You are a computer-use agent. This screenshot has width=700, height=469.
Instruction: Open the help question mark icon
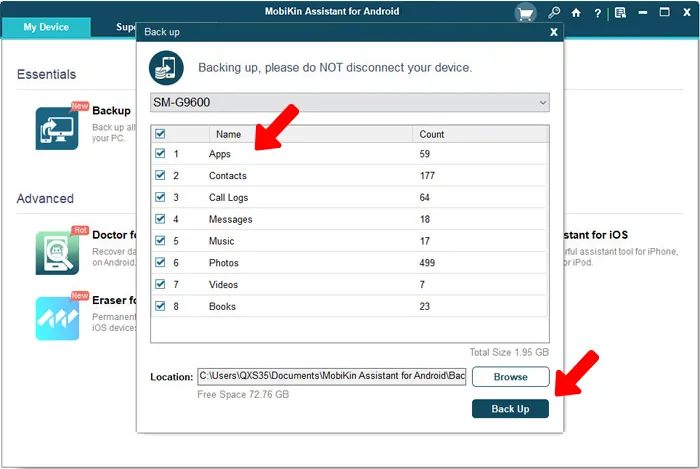click(x=597, y=13)
